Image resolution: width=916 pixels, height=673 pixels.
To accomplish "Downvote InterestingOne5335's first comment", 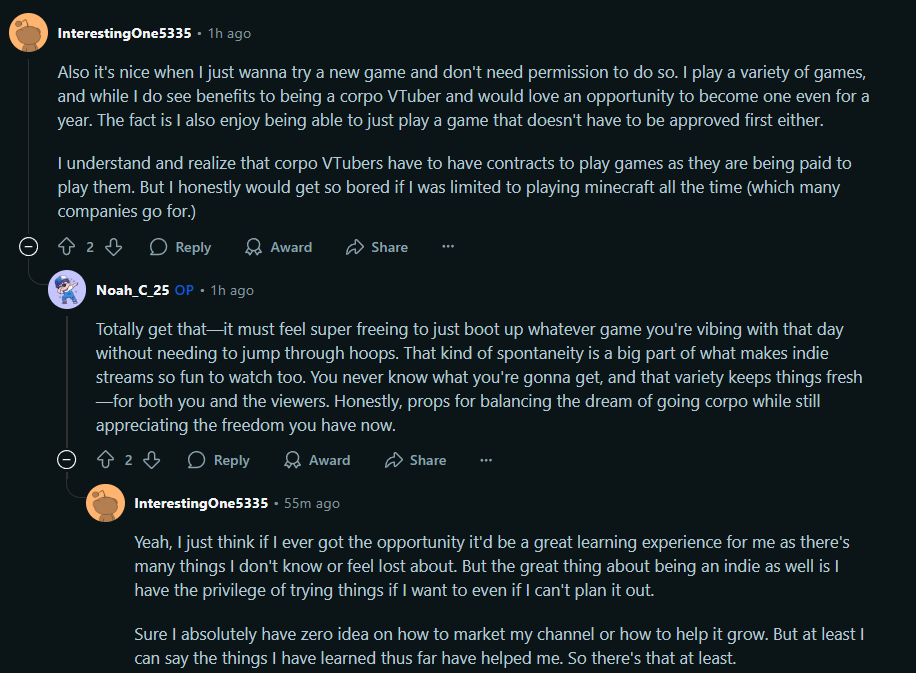I will click(x=113, y=247).
